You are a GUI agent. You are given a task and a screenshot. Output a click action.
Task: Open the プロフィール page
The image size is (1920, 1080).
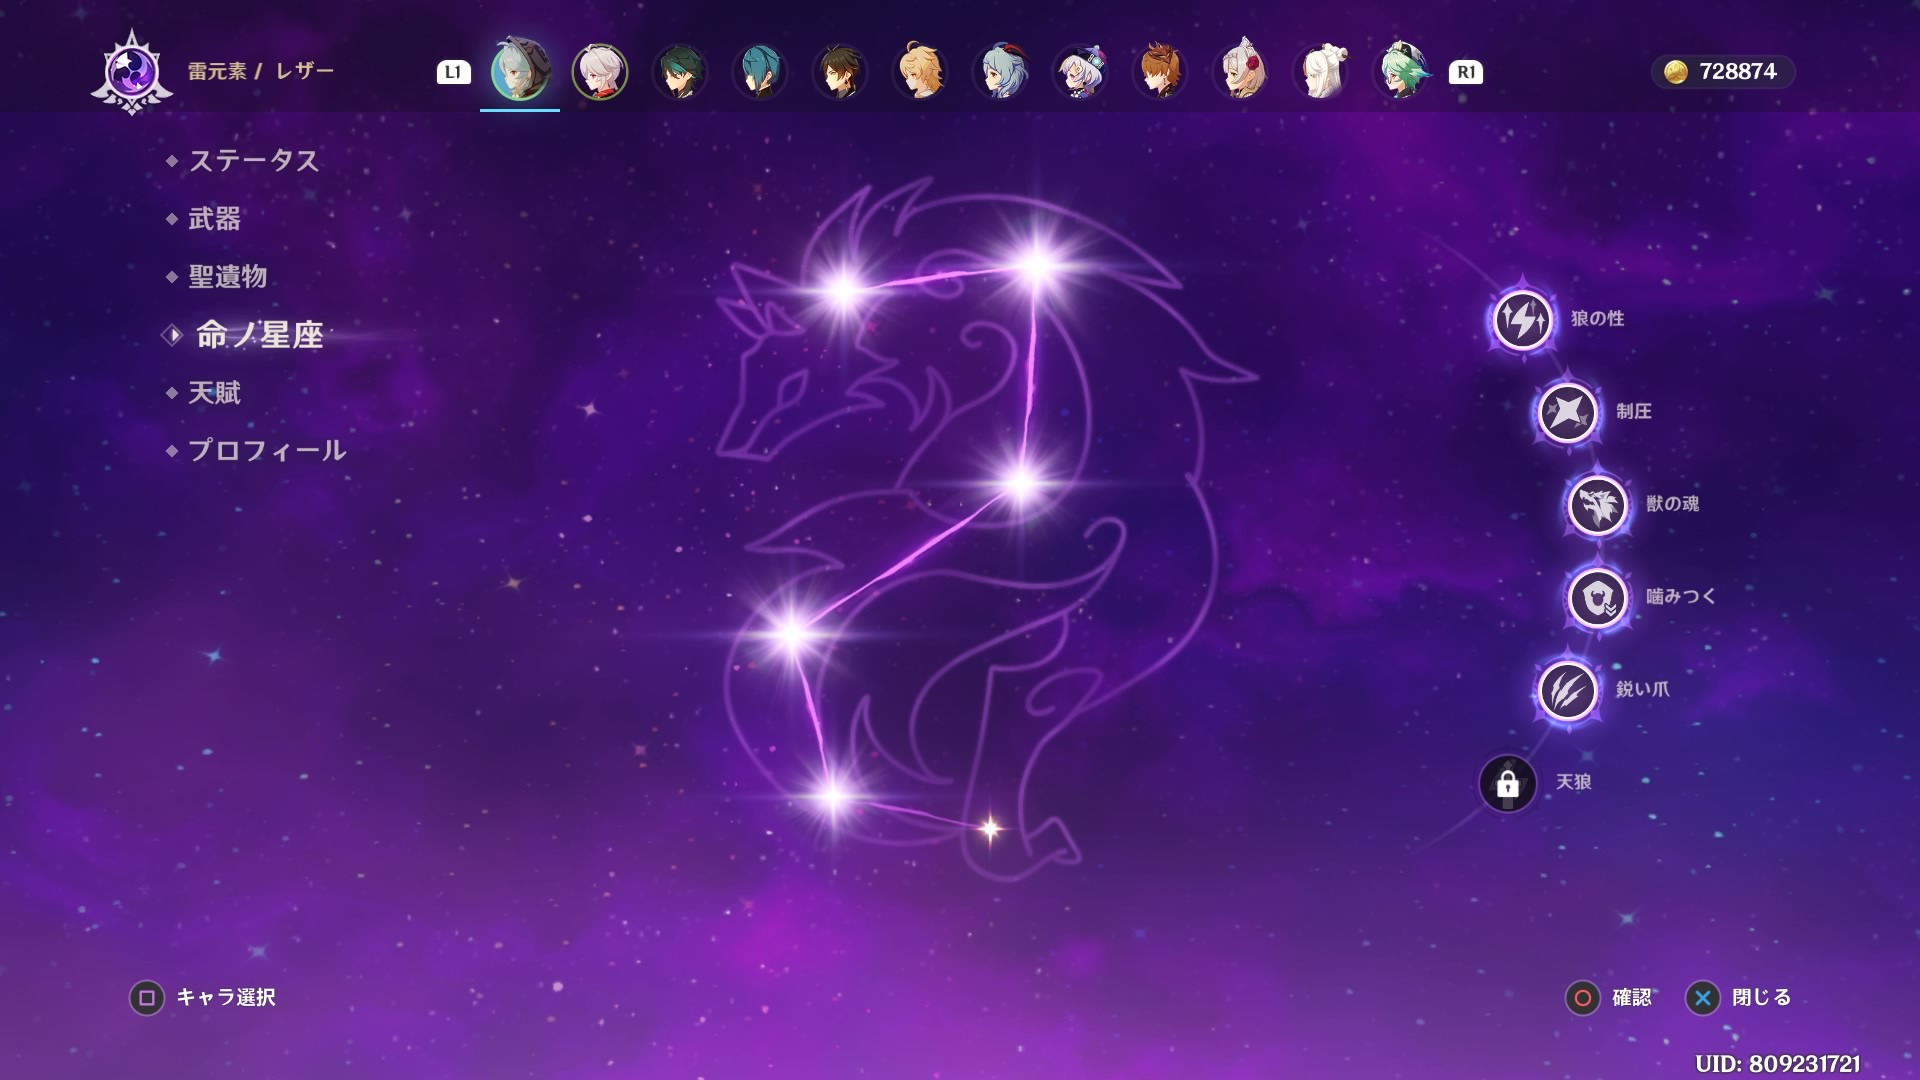[x=266, y=451]
